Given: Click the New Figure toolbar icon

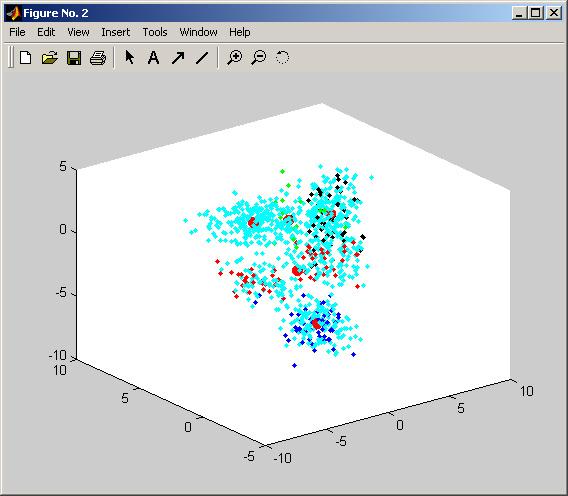Looking at the screenshot, I should [25, 58].
